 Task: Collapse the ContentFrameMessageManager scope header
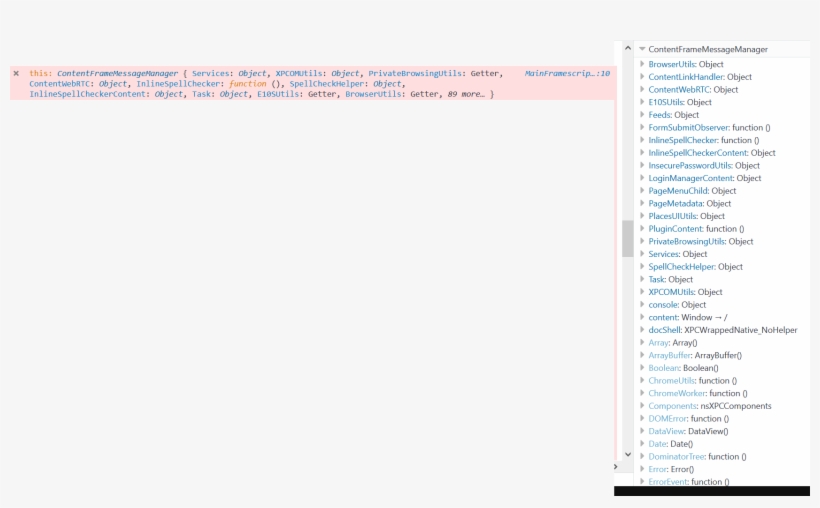(x=642, y=49)
